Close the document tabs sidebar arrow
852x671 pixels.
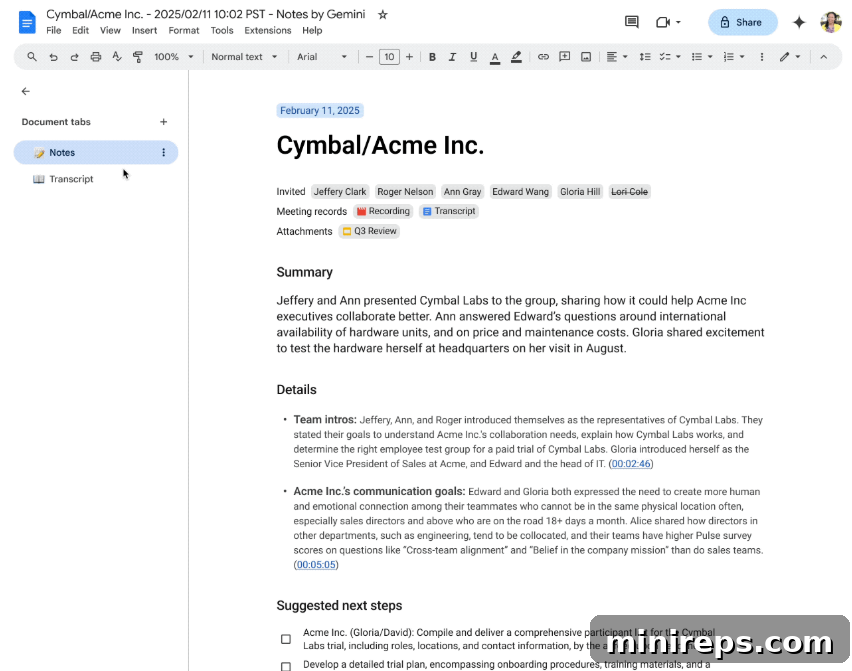(26, 91)
